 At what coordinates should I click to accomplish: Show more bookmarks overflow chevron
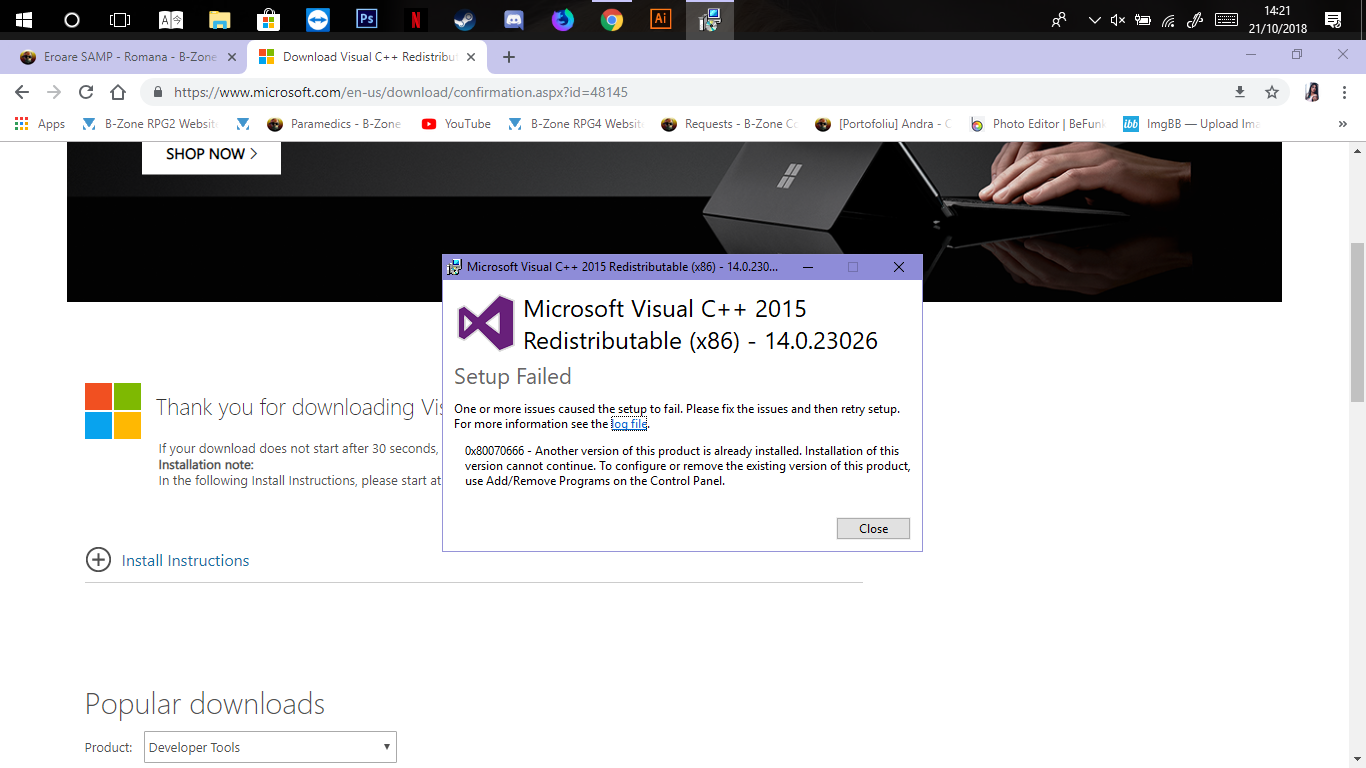pos(1342,124)
